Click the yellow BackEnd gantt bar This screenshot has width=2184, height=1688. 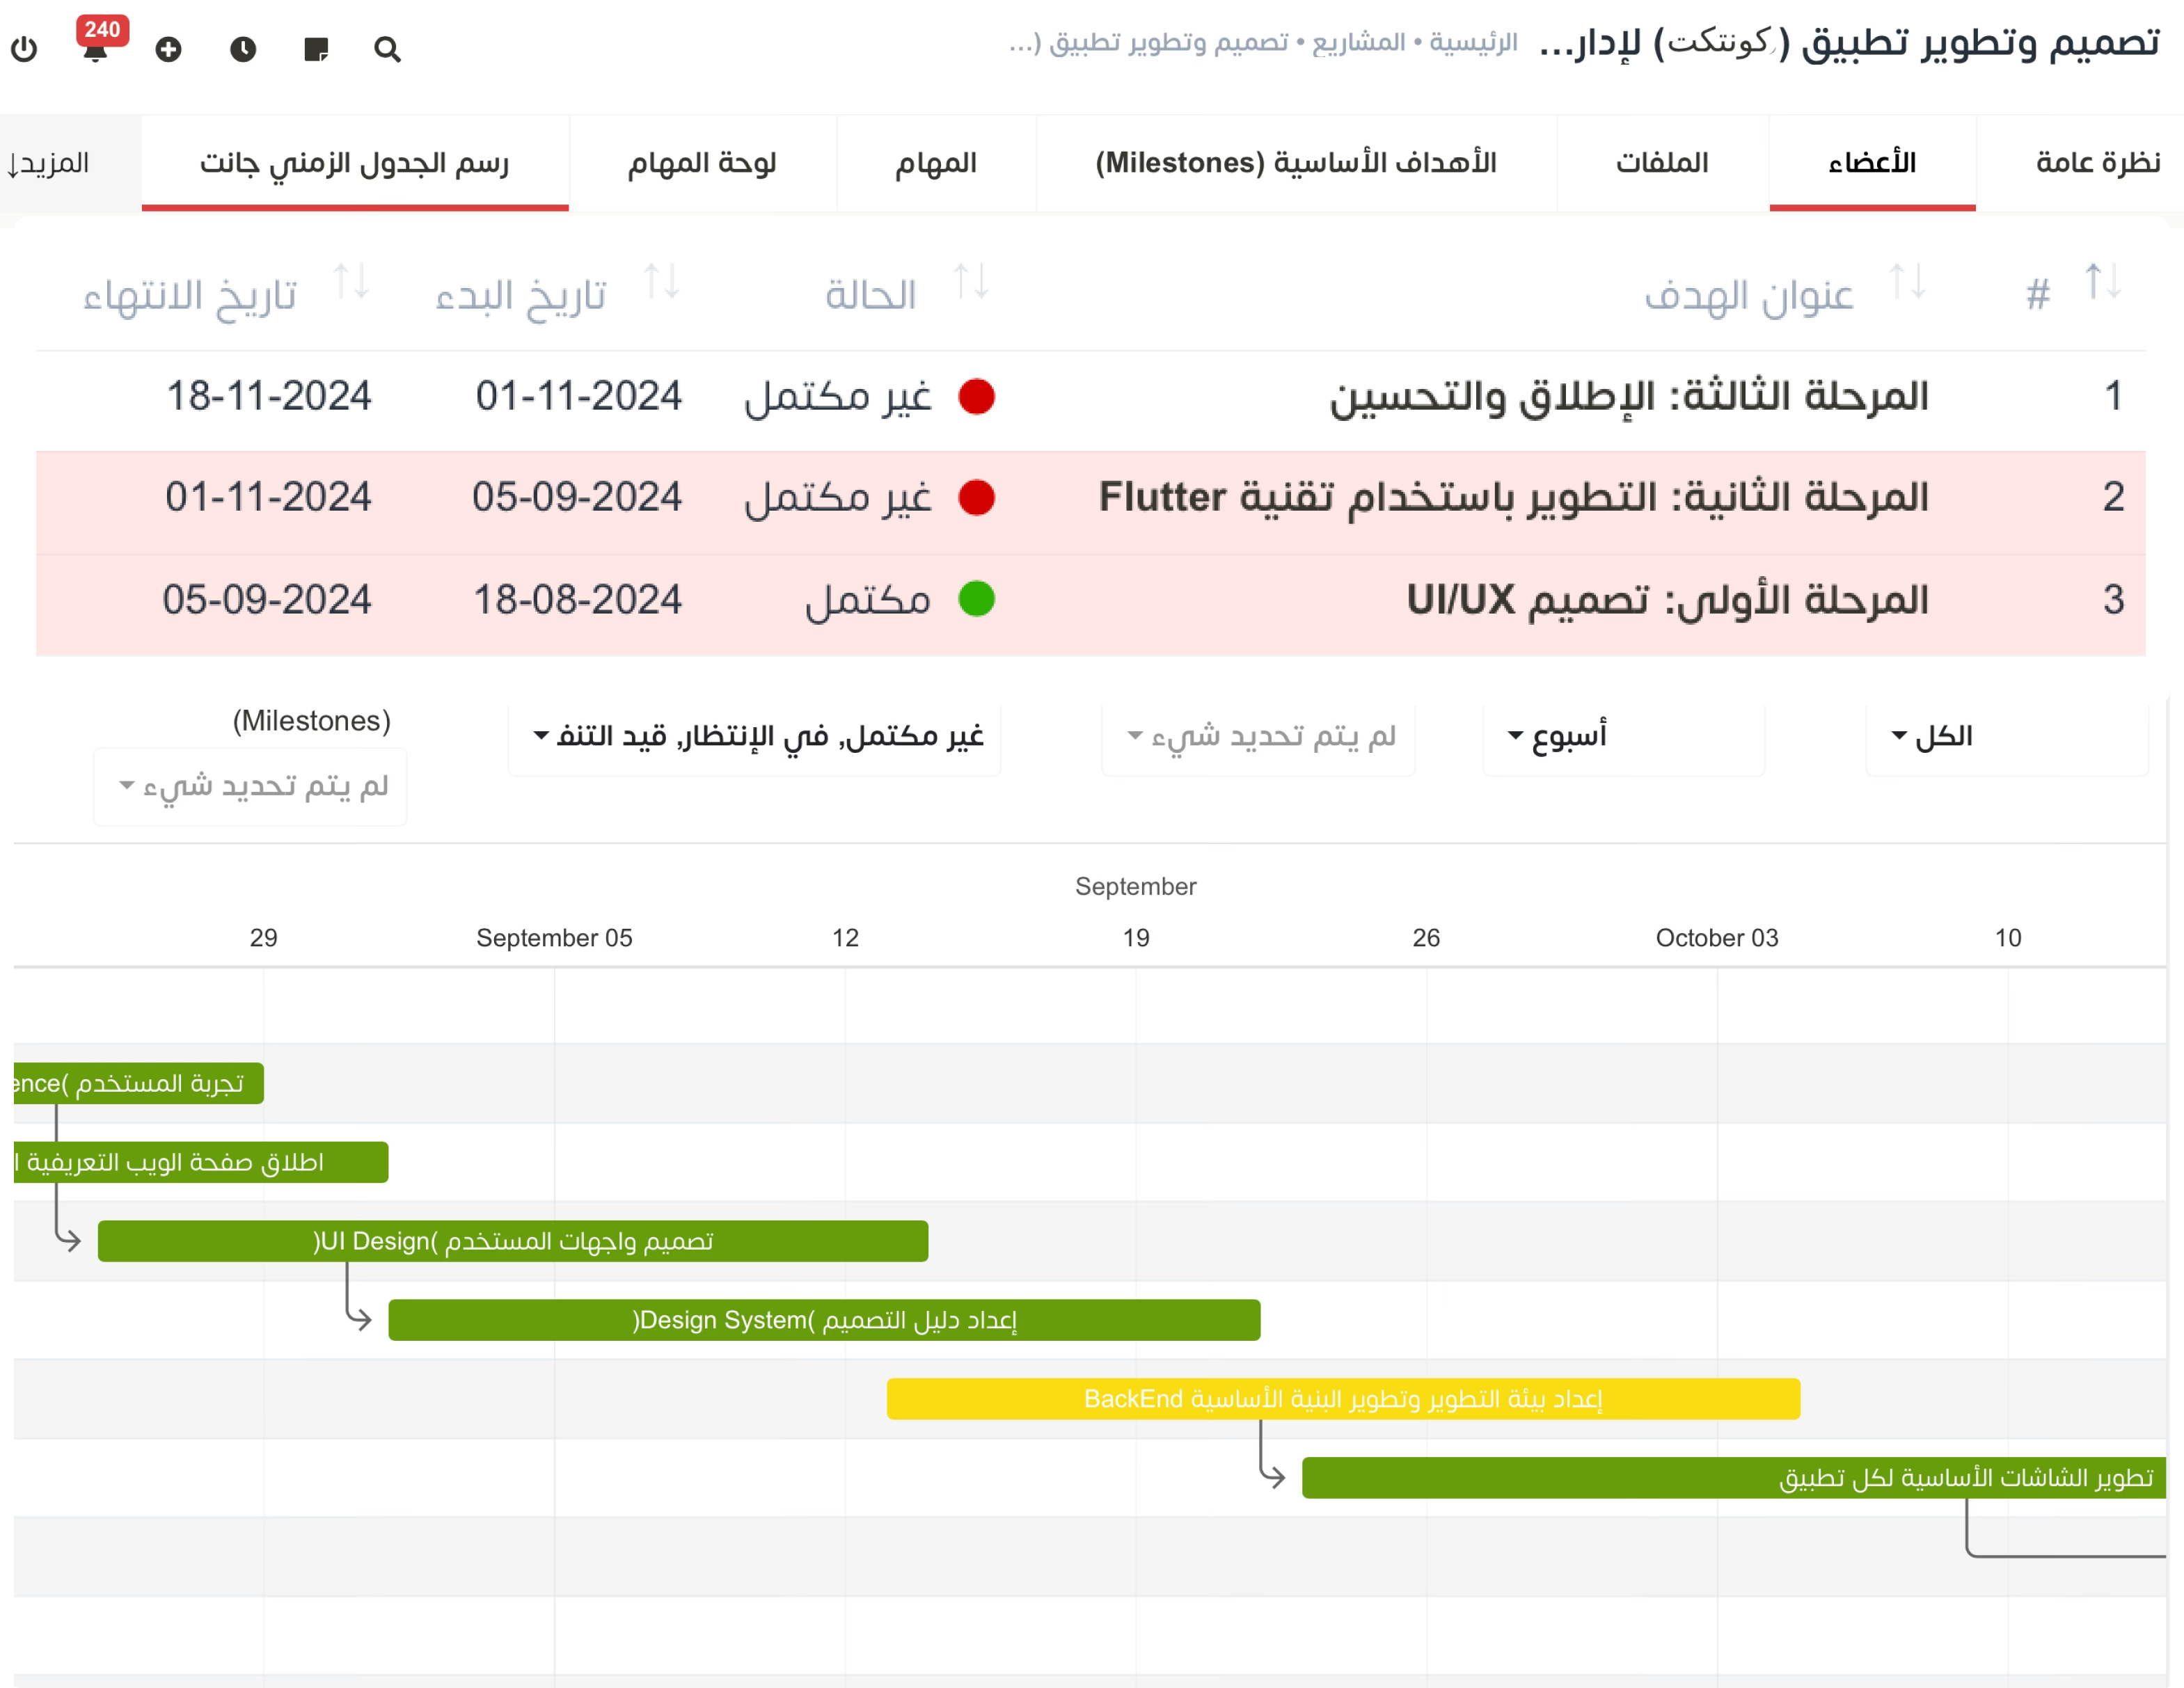(x=1343, y=1399)
